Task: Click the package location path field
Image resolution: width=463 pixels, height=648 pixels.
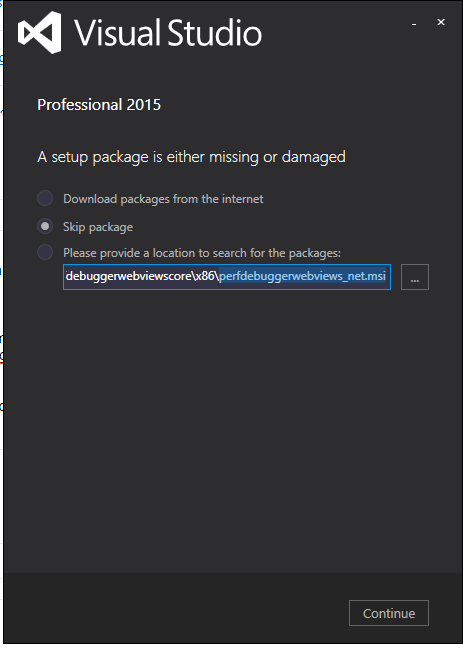Action: coord(227,277)
